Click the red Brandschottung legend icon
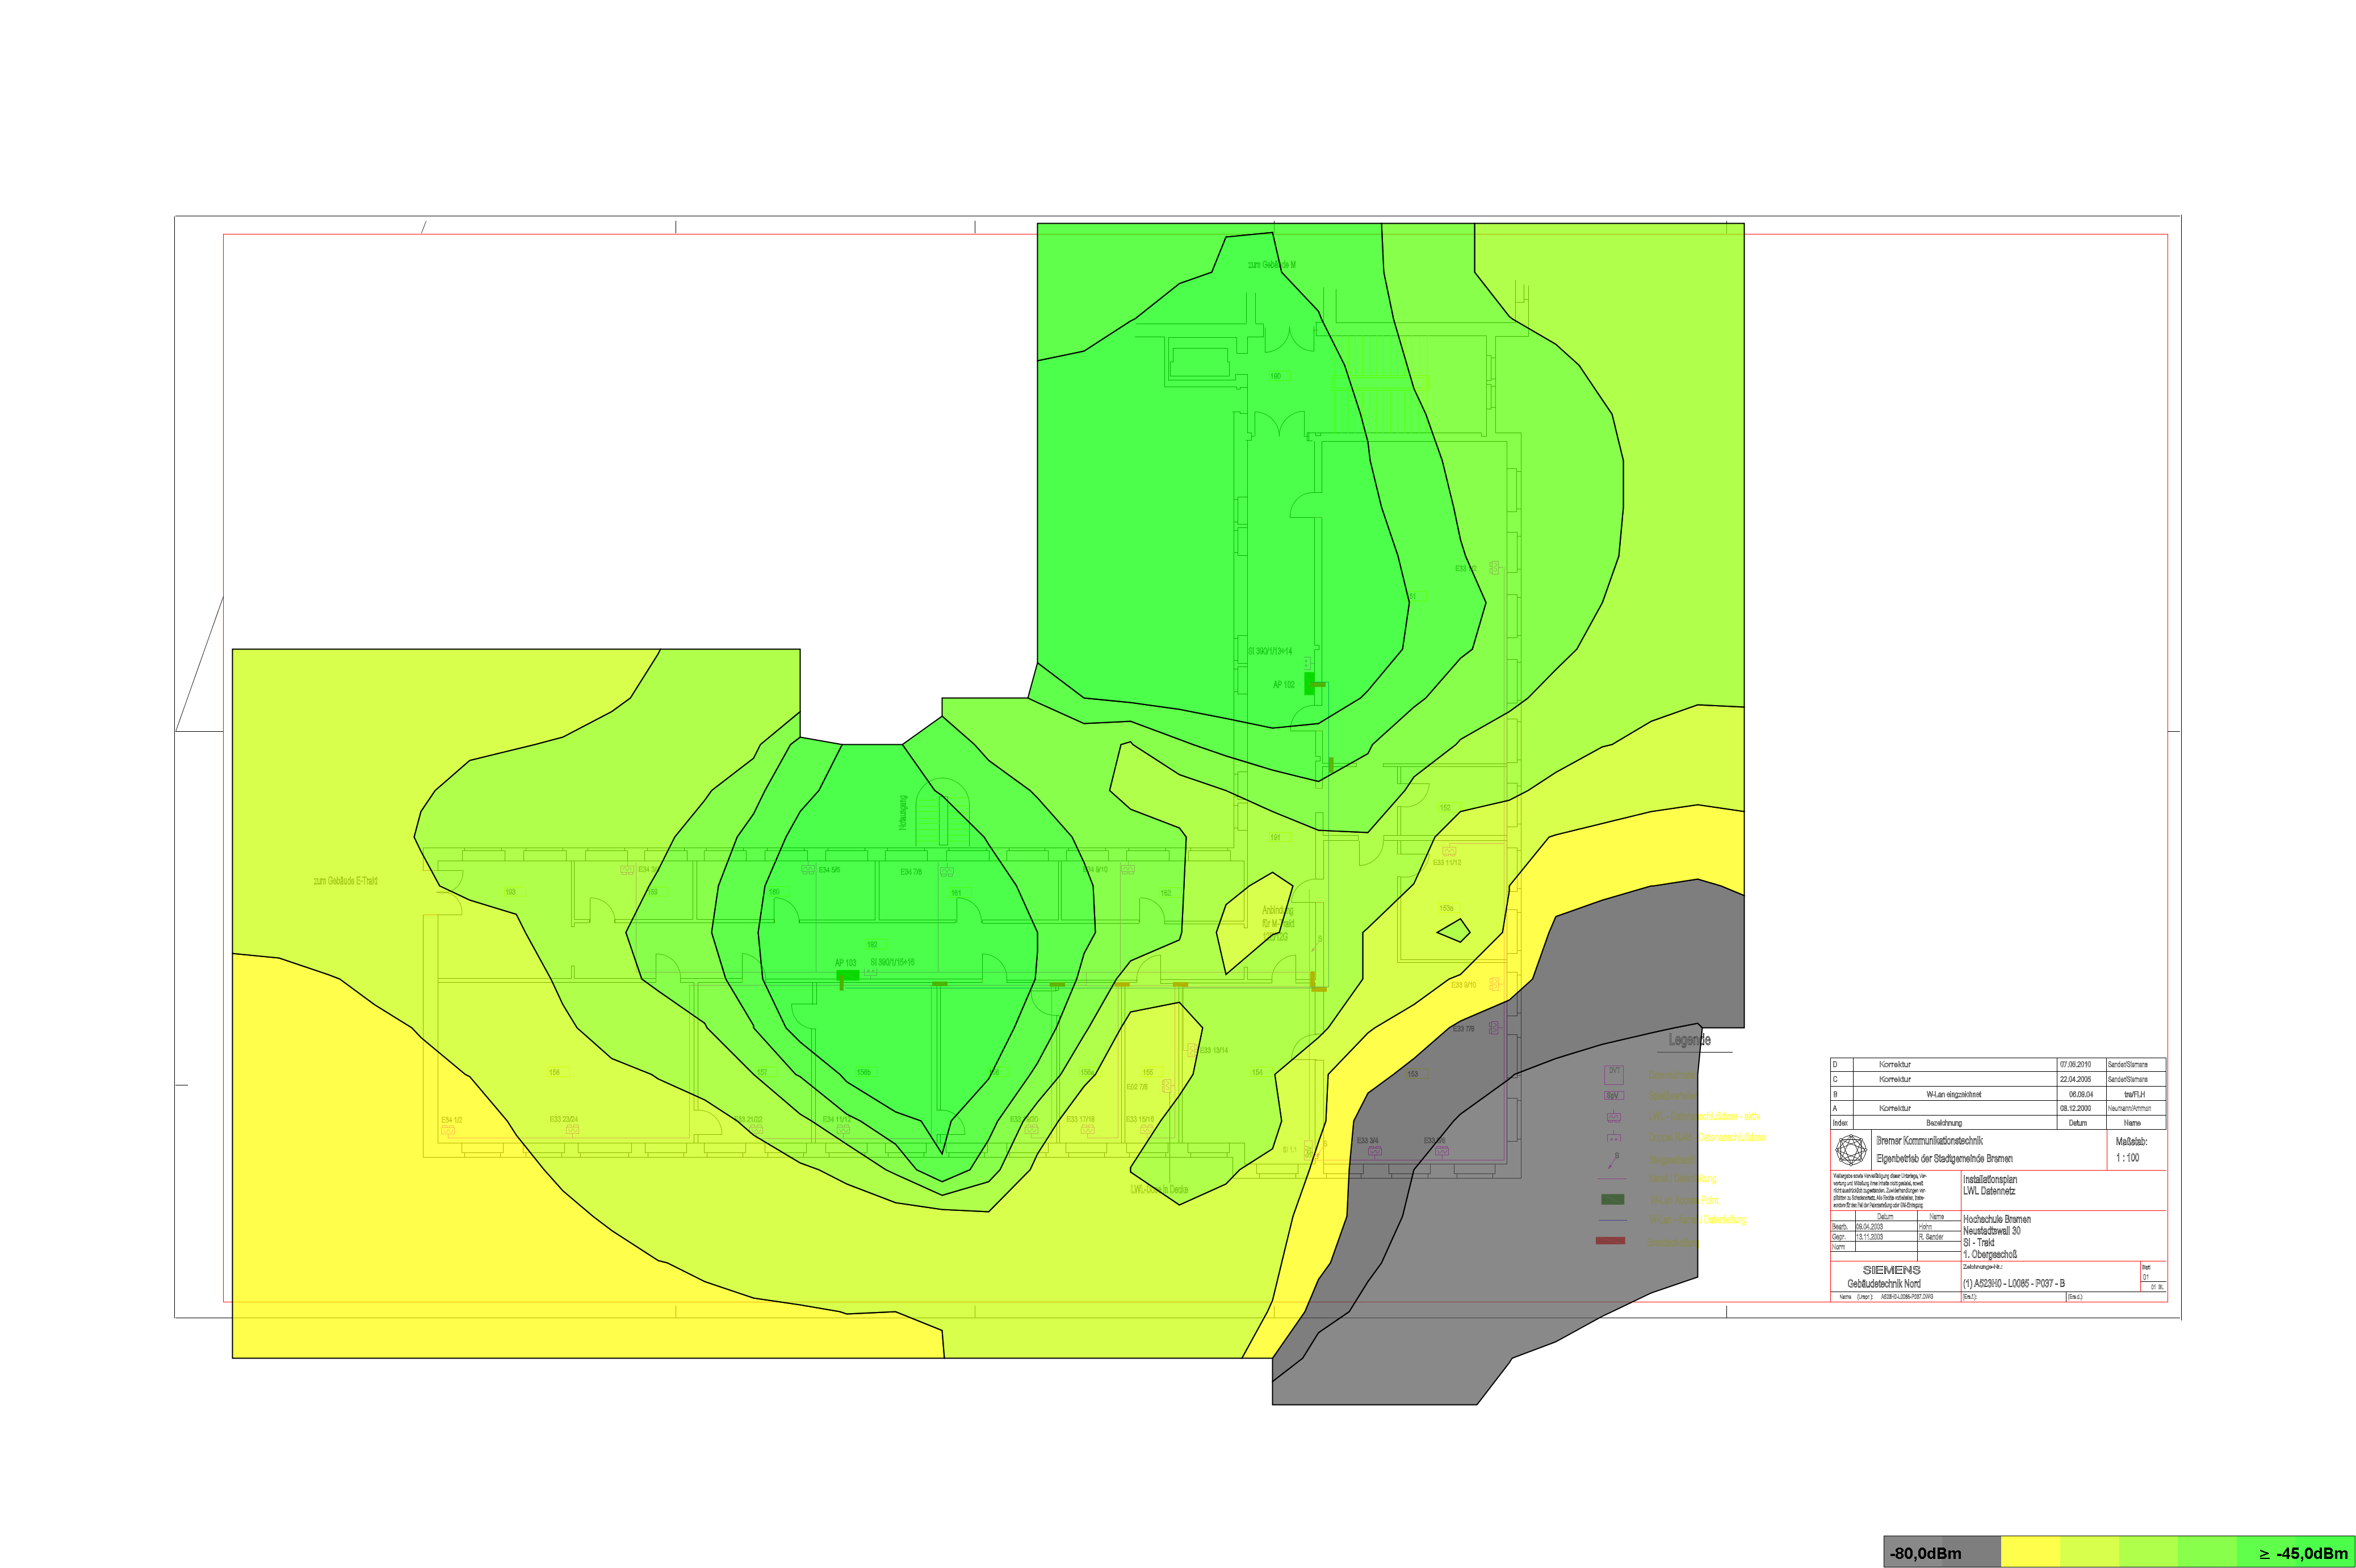2356x1568 pixels. pos(1610,1241)
